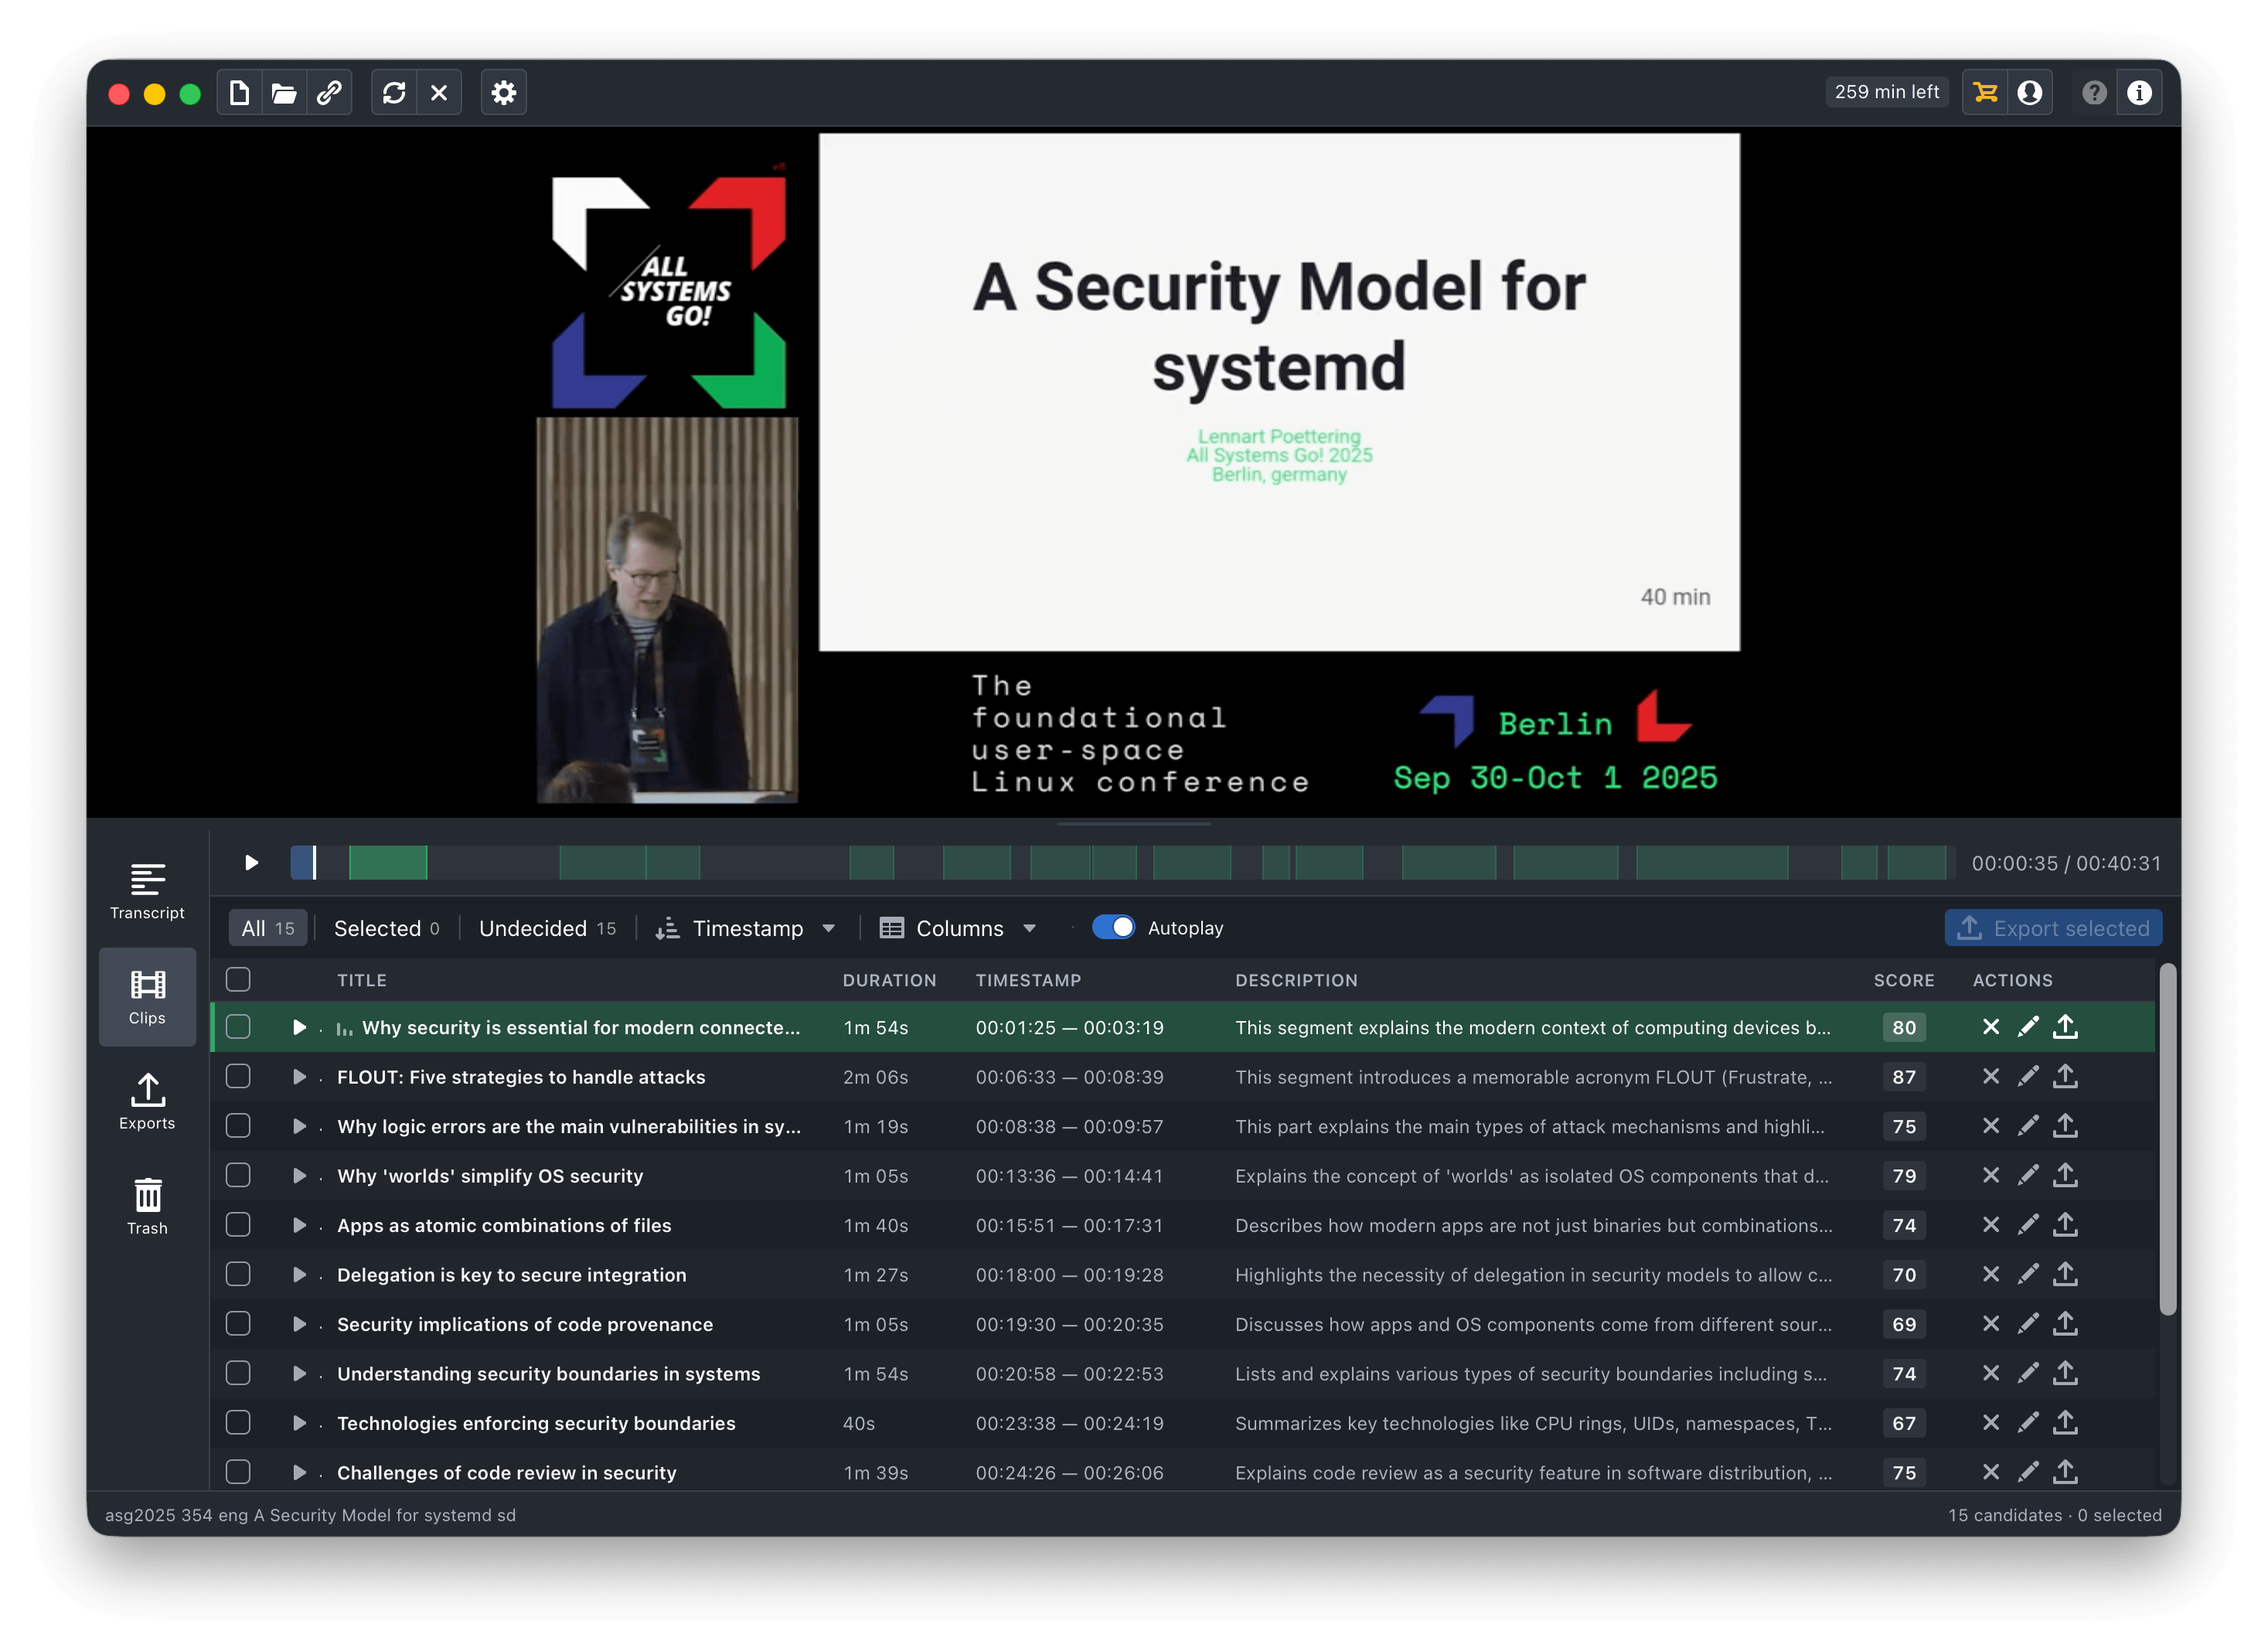Jump to the last green timeline segment
The height and width of the screenshot is (1651, 2268).
[1916, 863]
